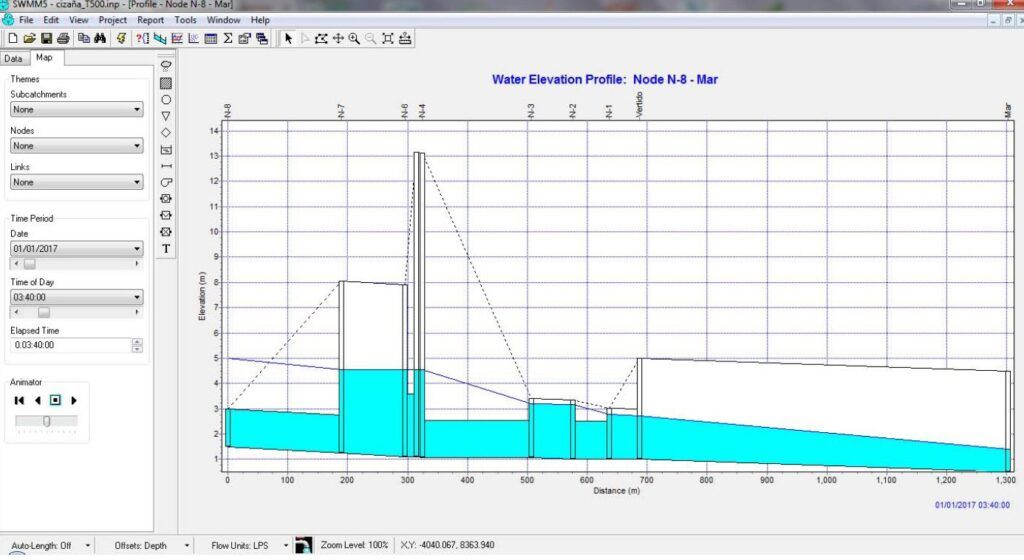1024x560 pixels.
Task: Add a rain gage with the cloud icon
Action: point(166,66)
